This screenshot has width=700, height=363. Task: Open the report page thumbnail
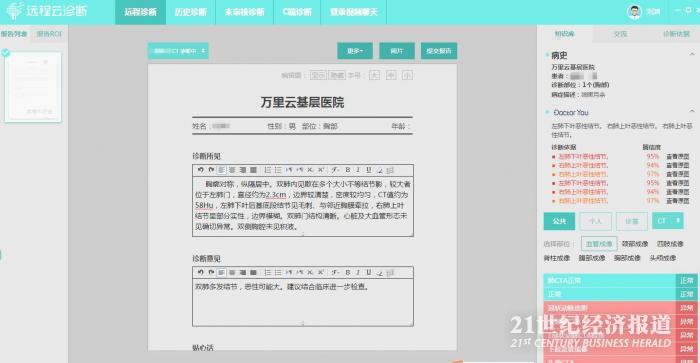[x=33, y=87]
